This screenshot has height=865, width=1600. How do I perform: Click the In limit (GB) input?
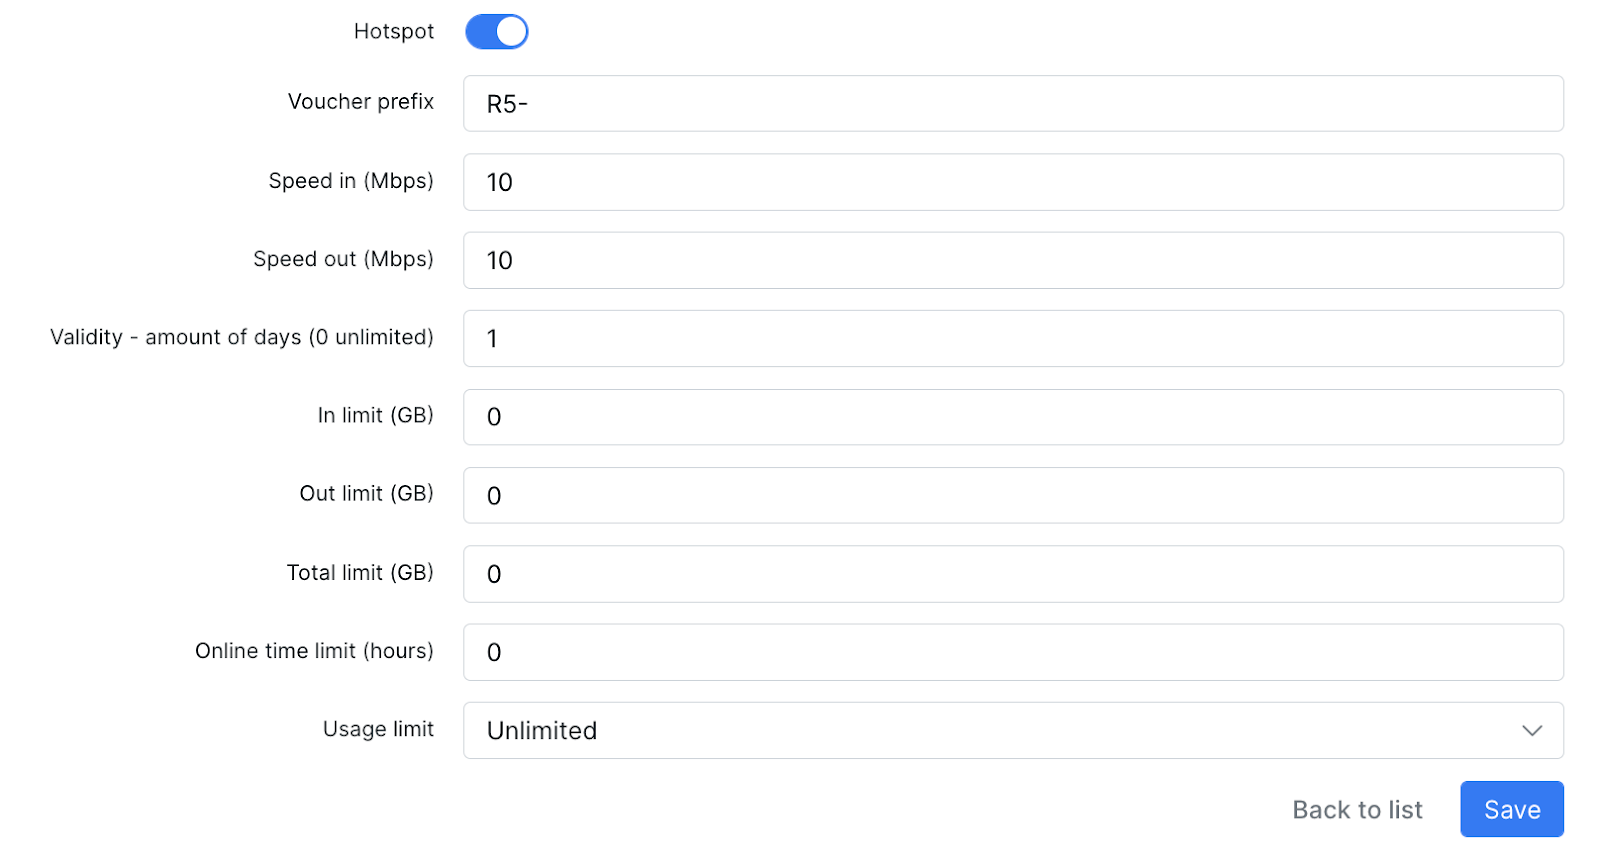tap(1012, 417)
